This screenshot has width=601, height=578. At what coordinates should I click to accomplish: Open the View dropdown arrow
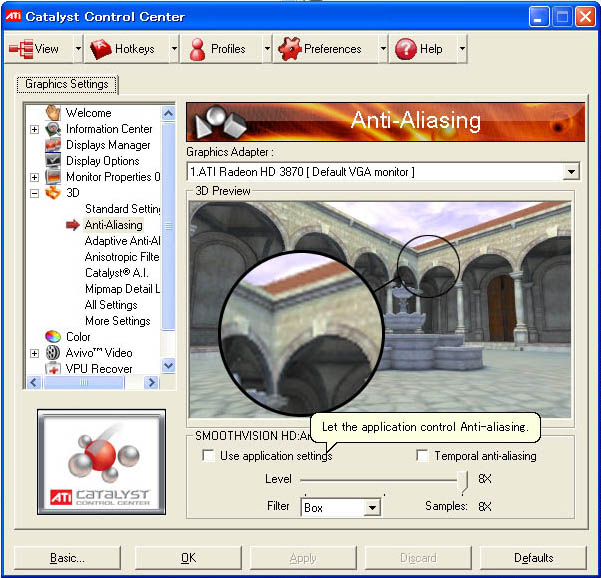78,49
